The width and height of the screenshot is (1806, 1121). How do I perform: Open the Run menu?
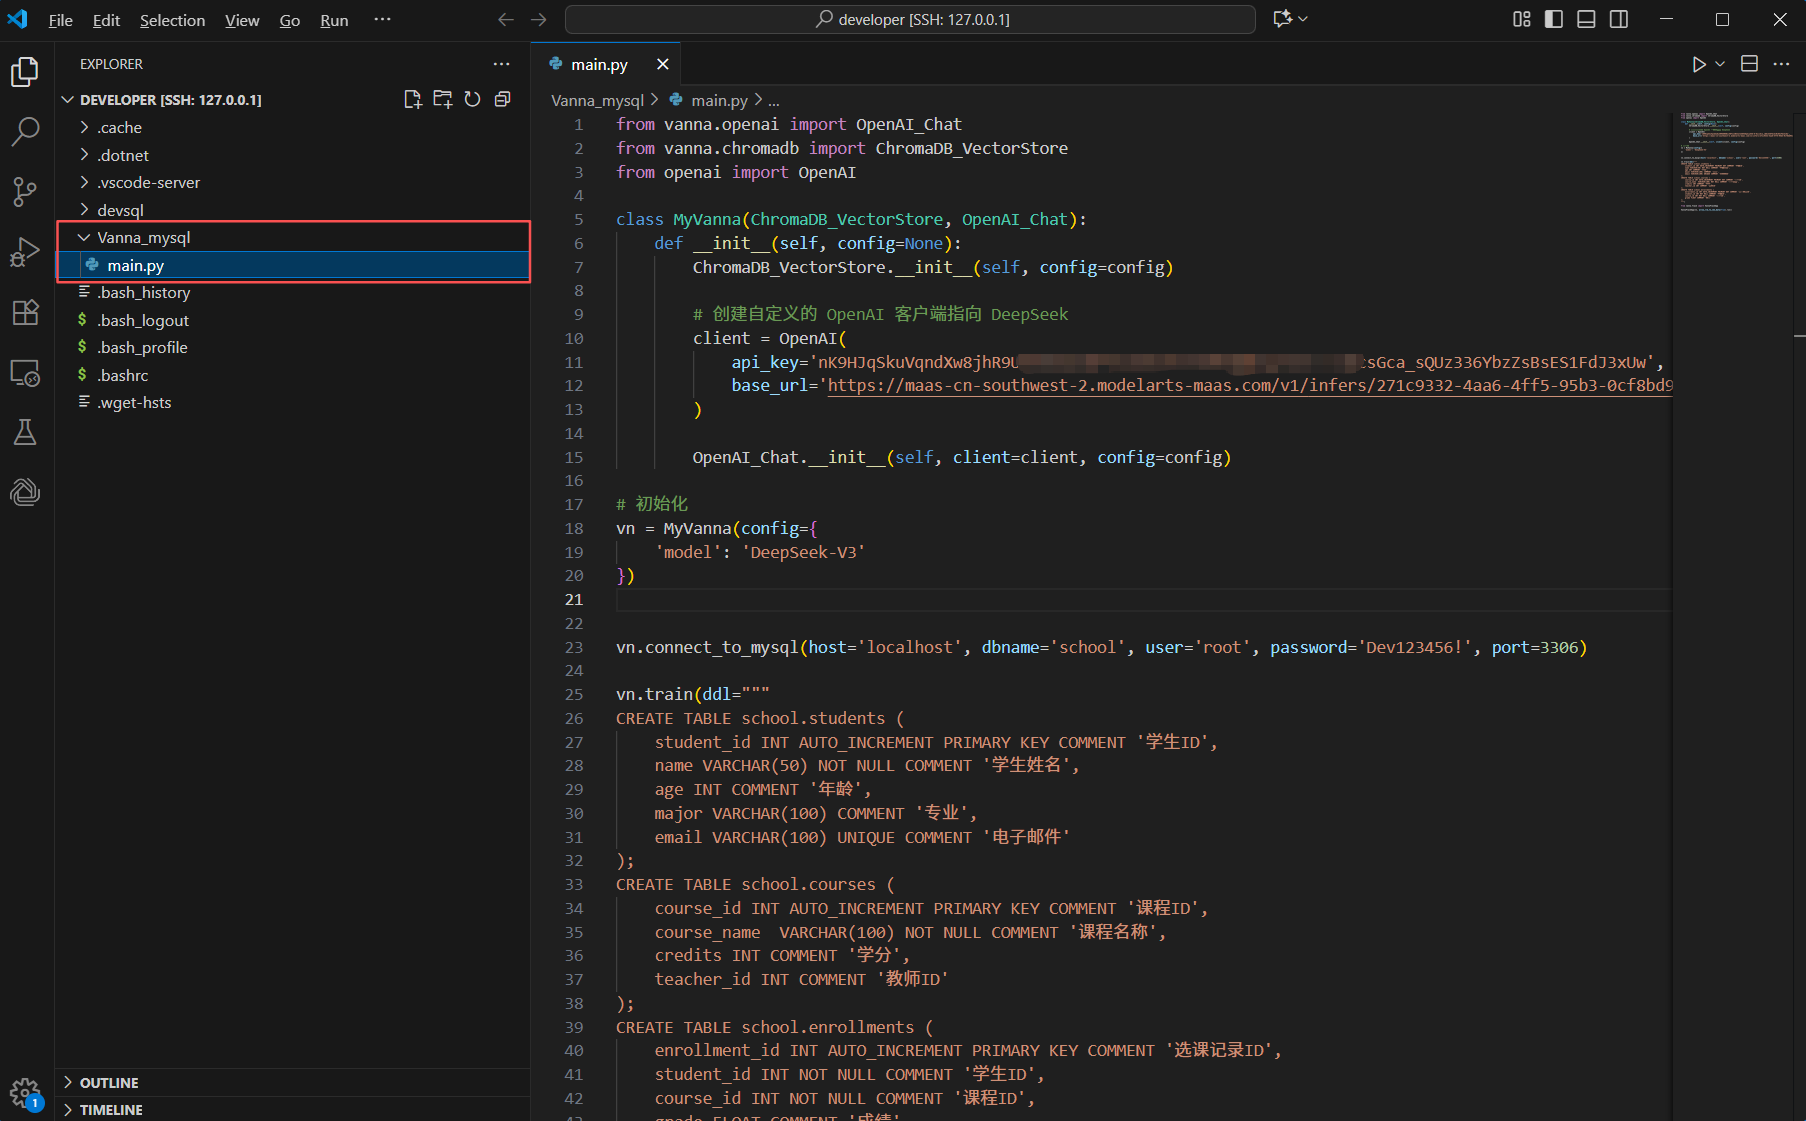(334, 20)
